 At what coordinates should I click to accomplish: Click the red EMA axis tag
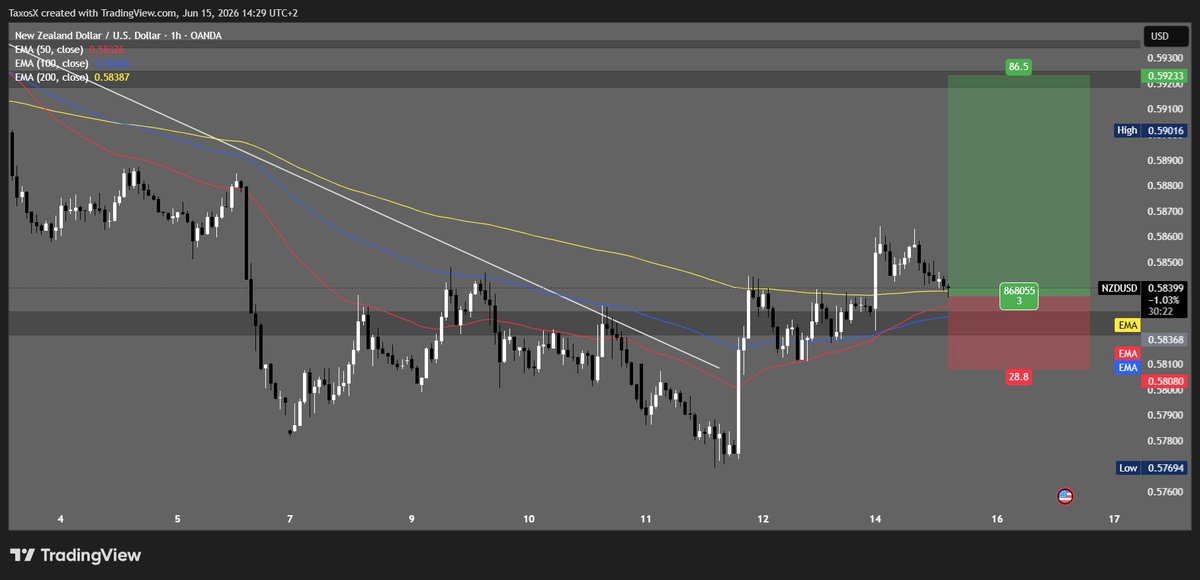coord(1127,353)
